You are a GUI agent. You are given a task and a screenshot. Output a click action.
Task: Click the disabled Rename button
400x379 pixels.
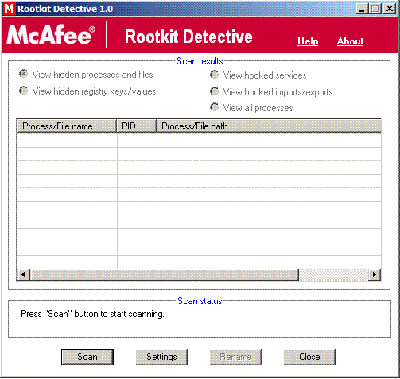236,357
